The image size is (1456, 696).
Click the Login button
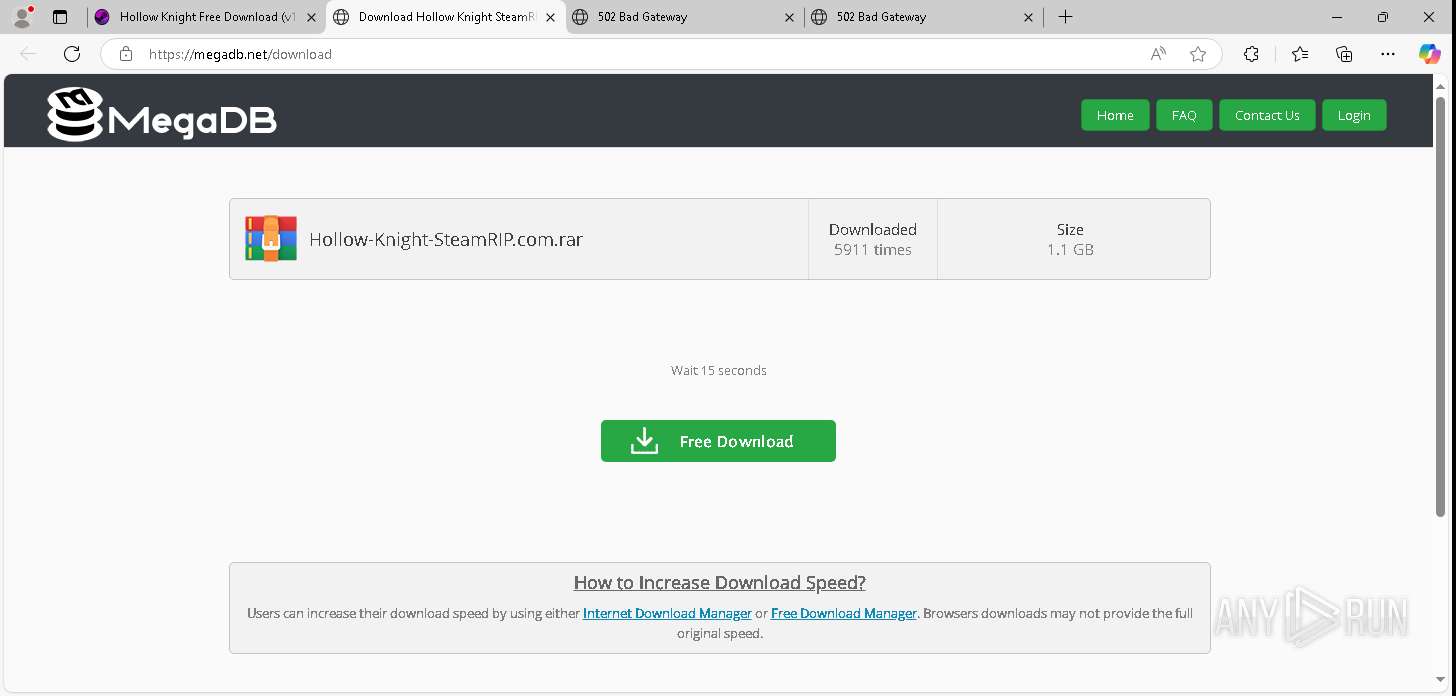(x=1354, y=115)
